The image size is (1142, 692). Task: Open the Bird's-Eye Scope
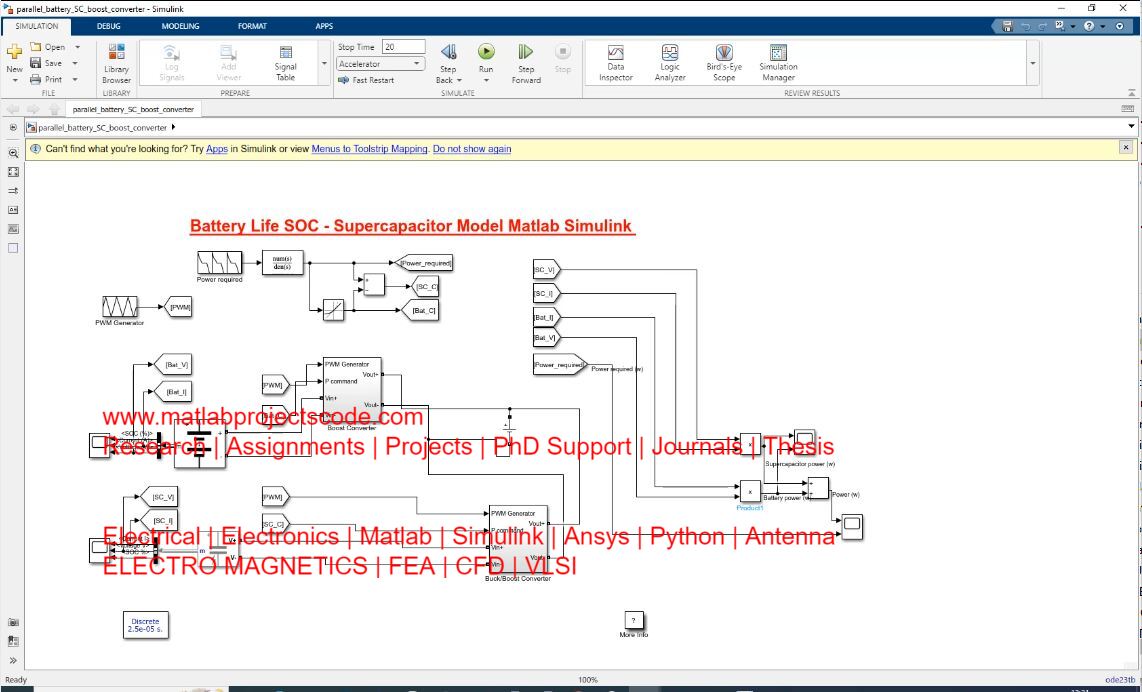coord(724,63)
